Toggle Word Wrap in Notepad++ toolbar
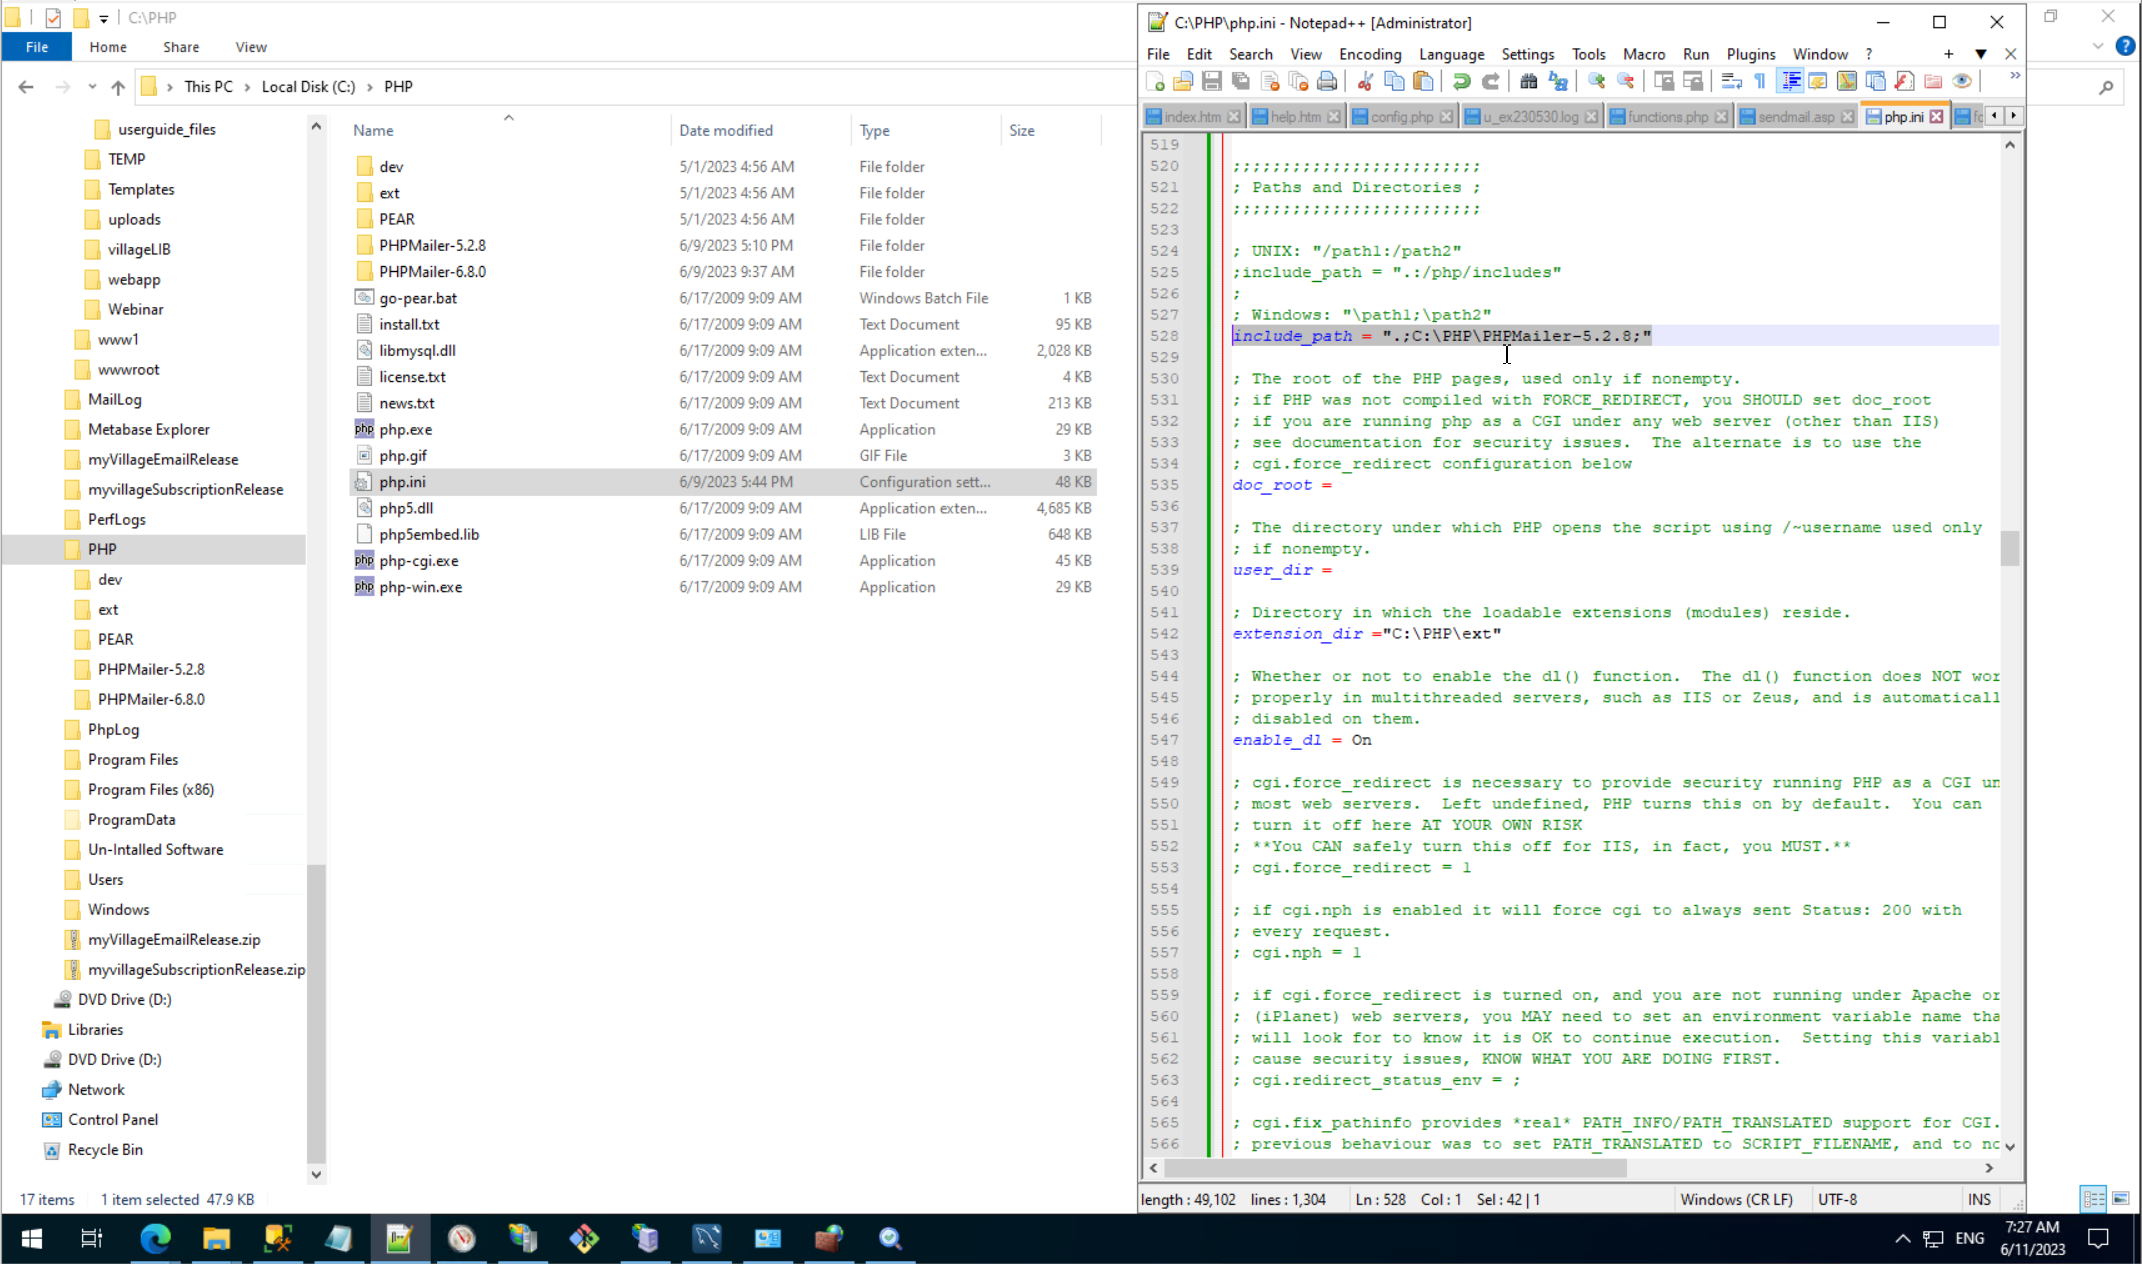Image resolution: width=2142 pixels, height=1264 pixels. pos(1731,82)
